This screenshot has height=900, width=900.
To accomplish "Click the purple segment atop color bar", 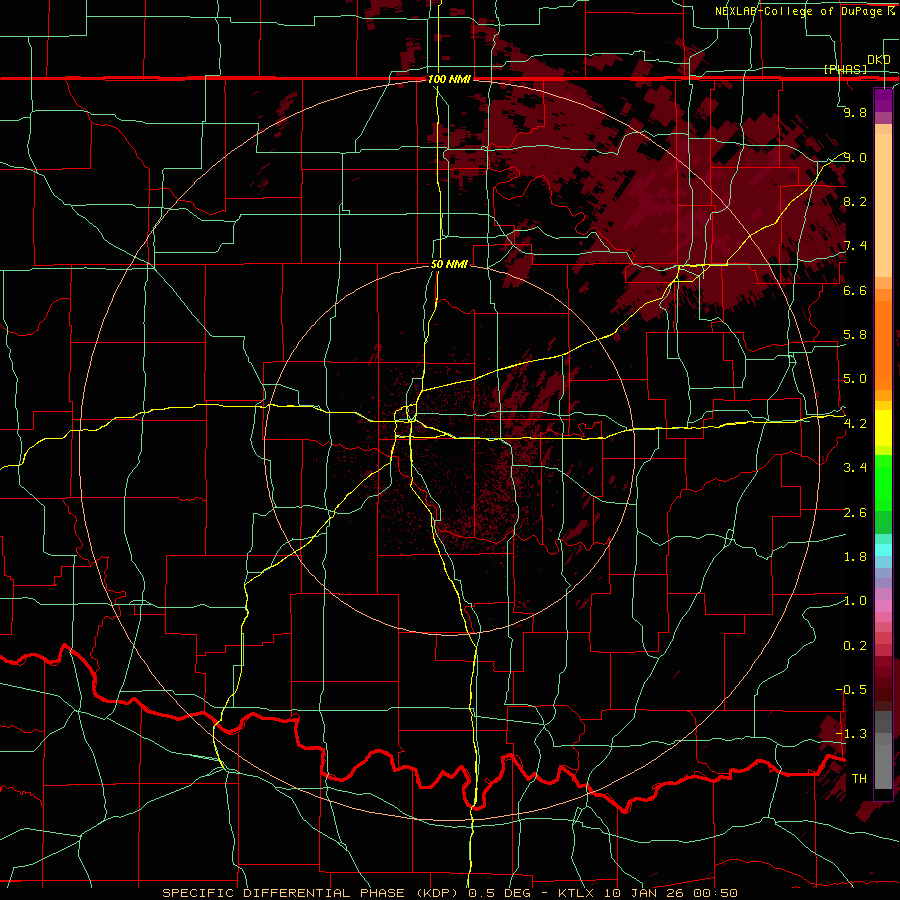I will 883,101.
